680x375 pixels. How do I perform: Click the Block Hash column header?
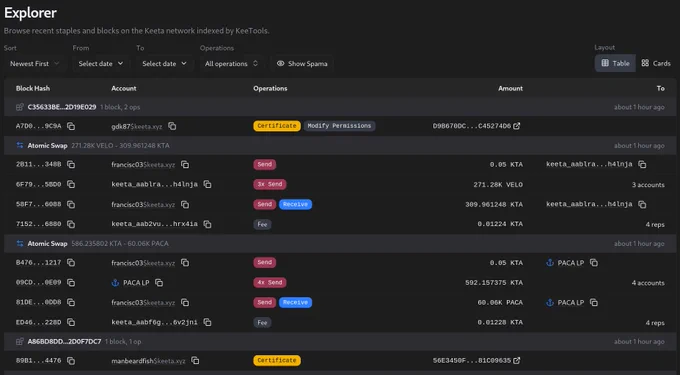pos(33,88)
